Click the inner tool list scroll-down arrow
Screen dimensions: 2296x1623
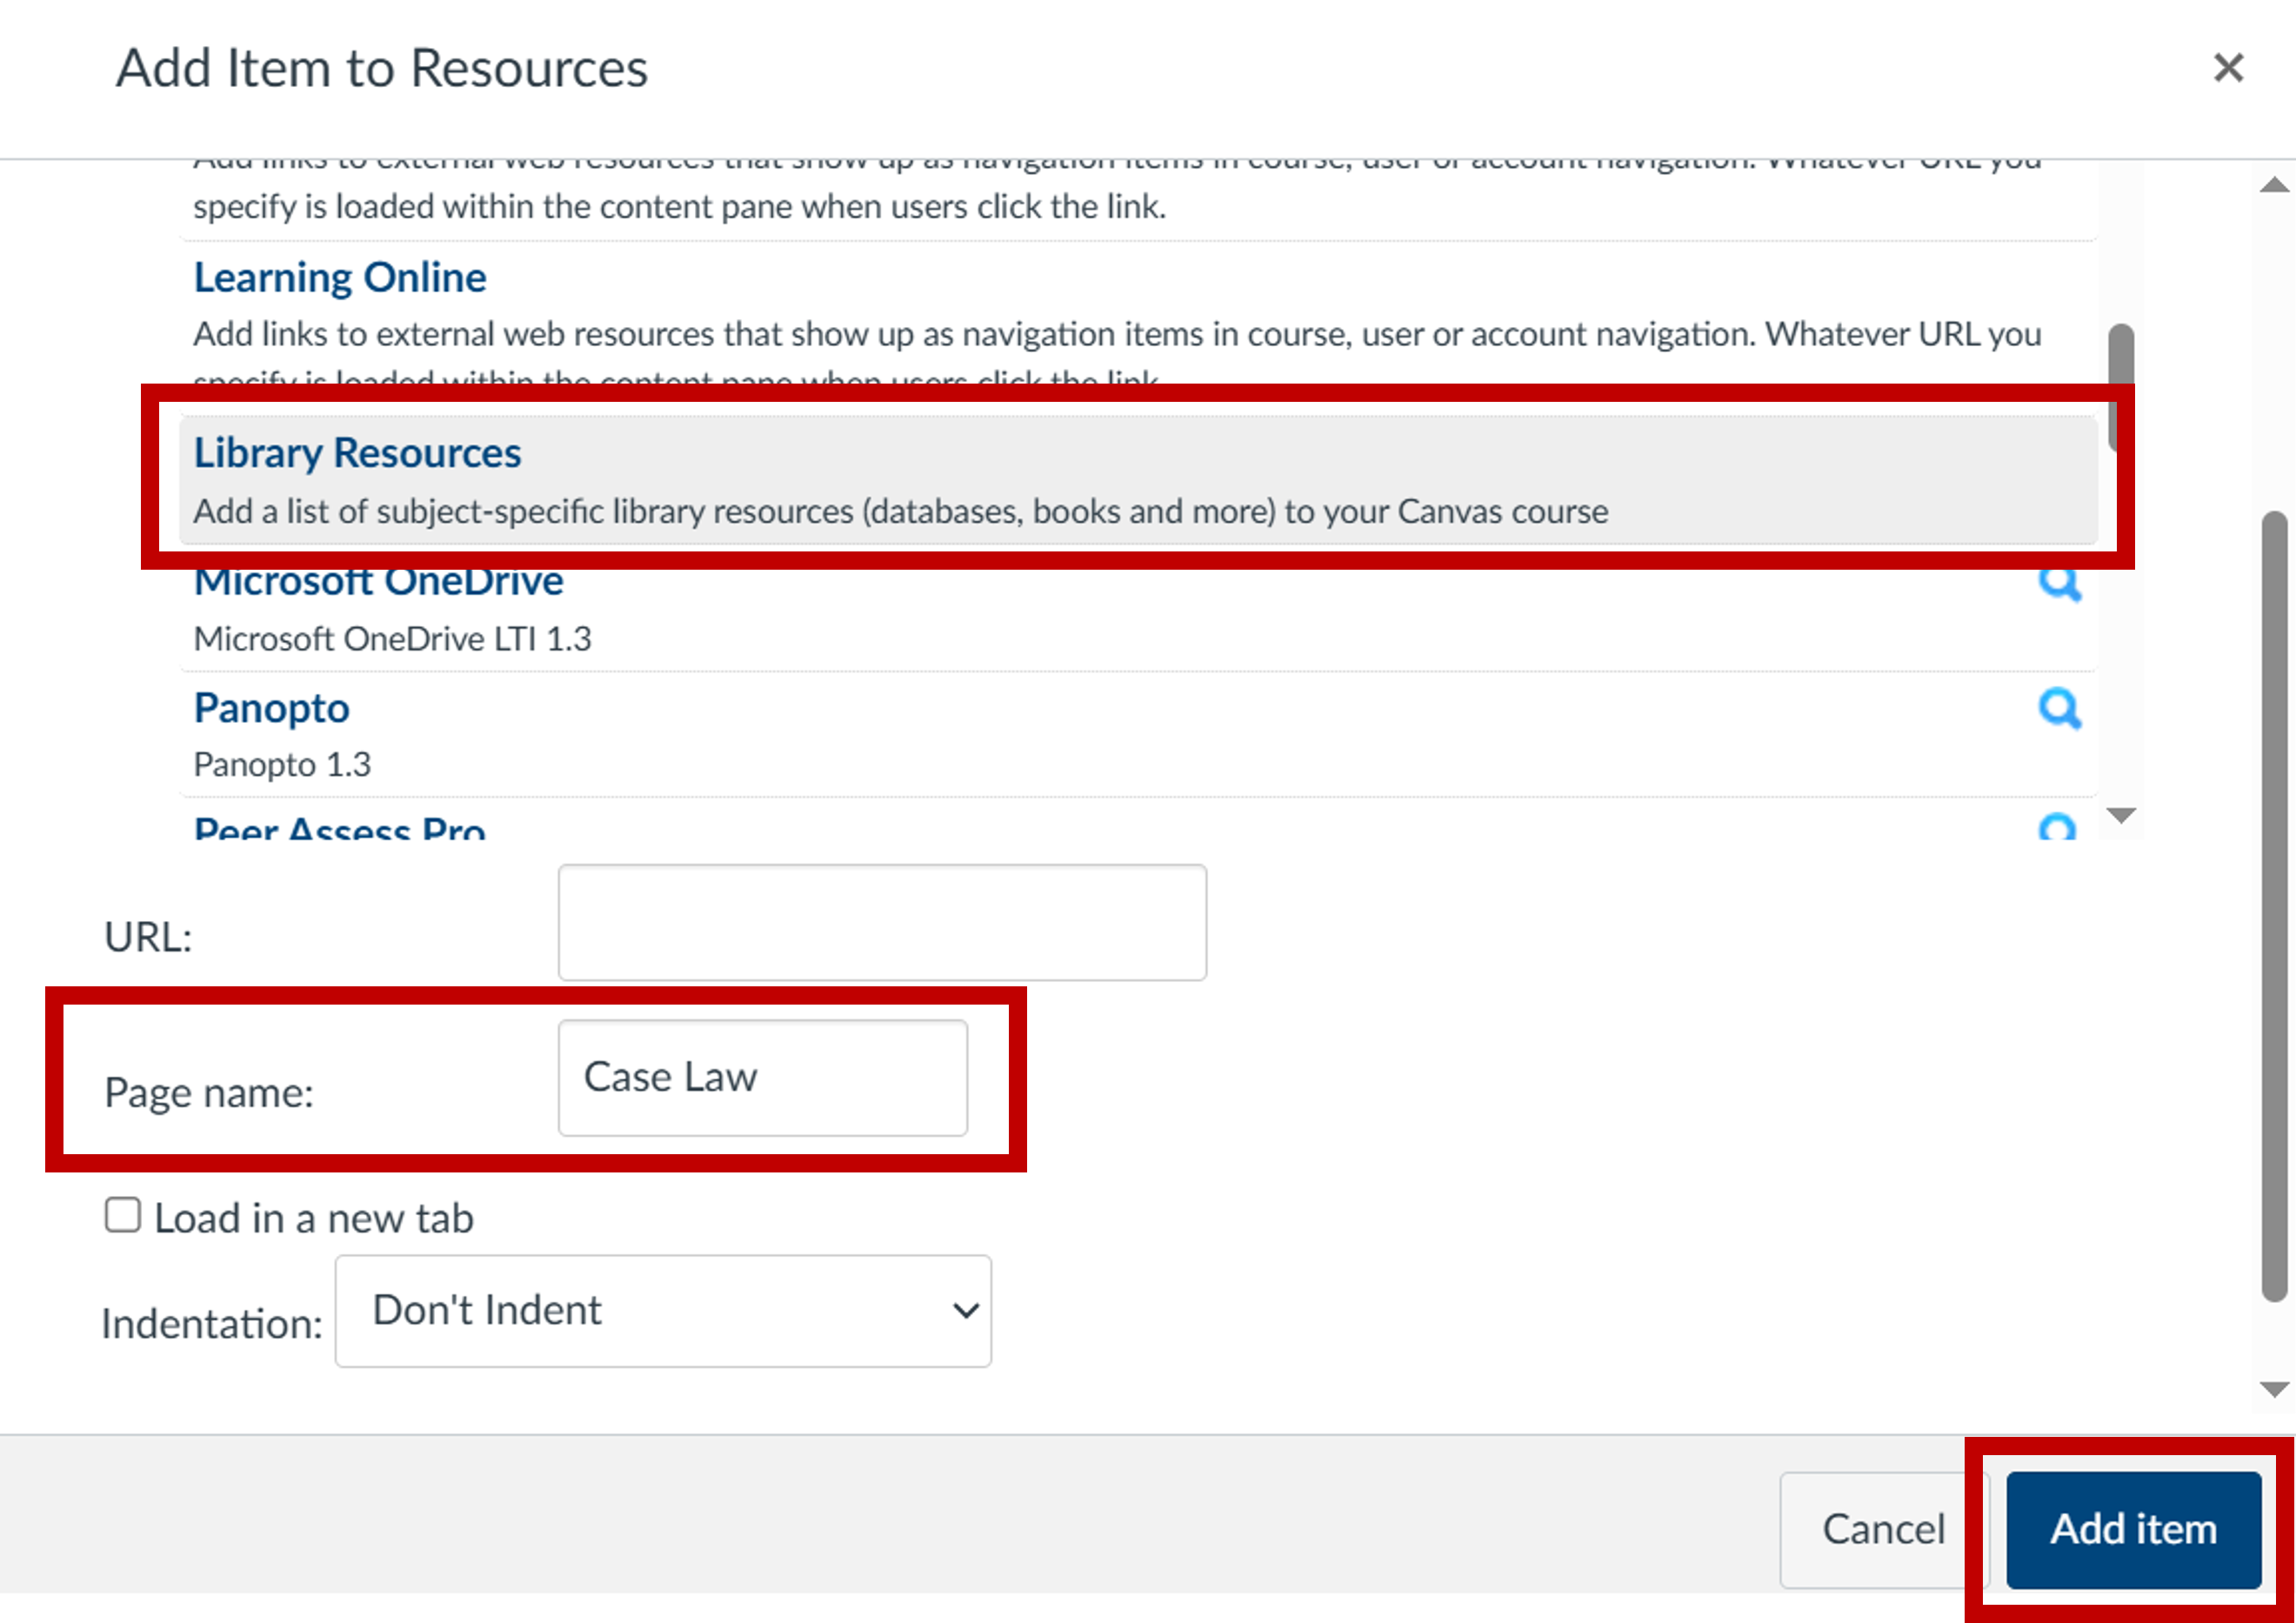pos(2121,815)
